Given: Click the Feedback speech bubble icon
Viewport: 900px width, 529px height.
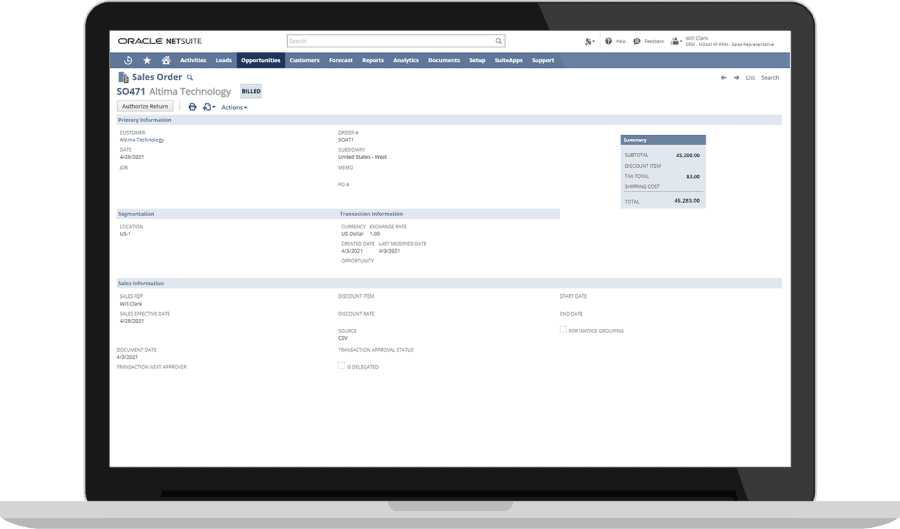Looking at the screenshot, I should coord(637,41).
